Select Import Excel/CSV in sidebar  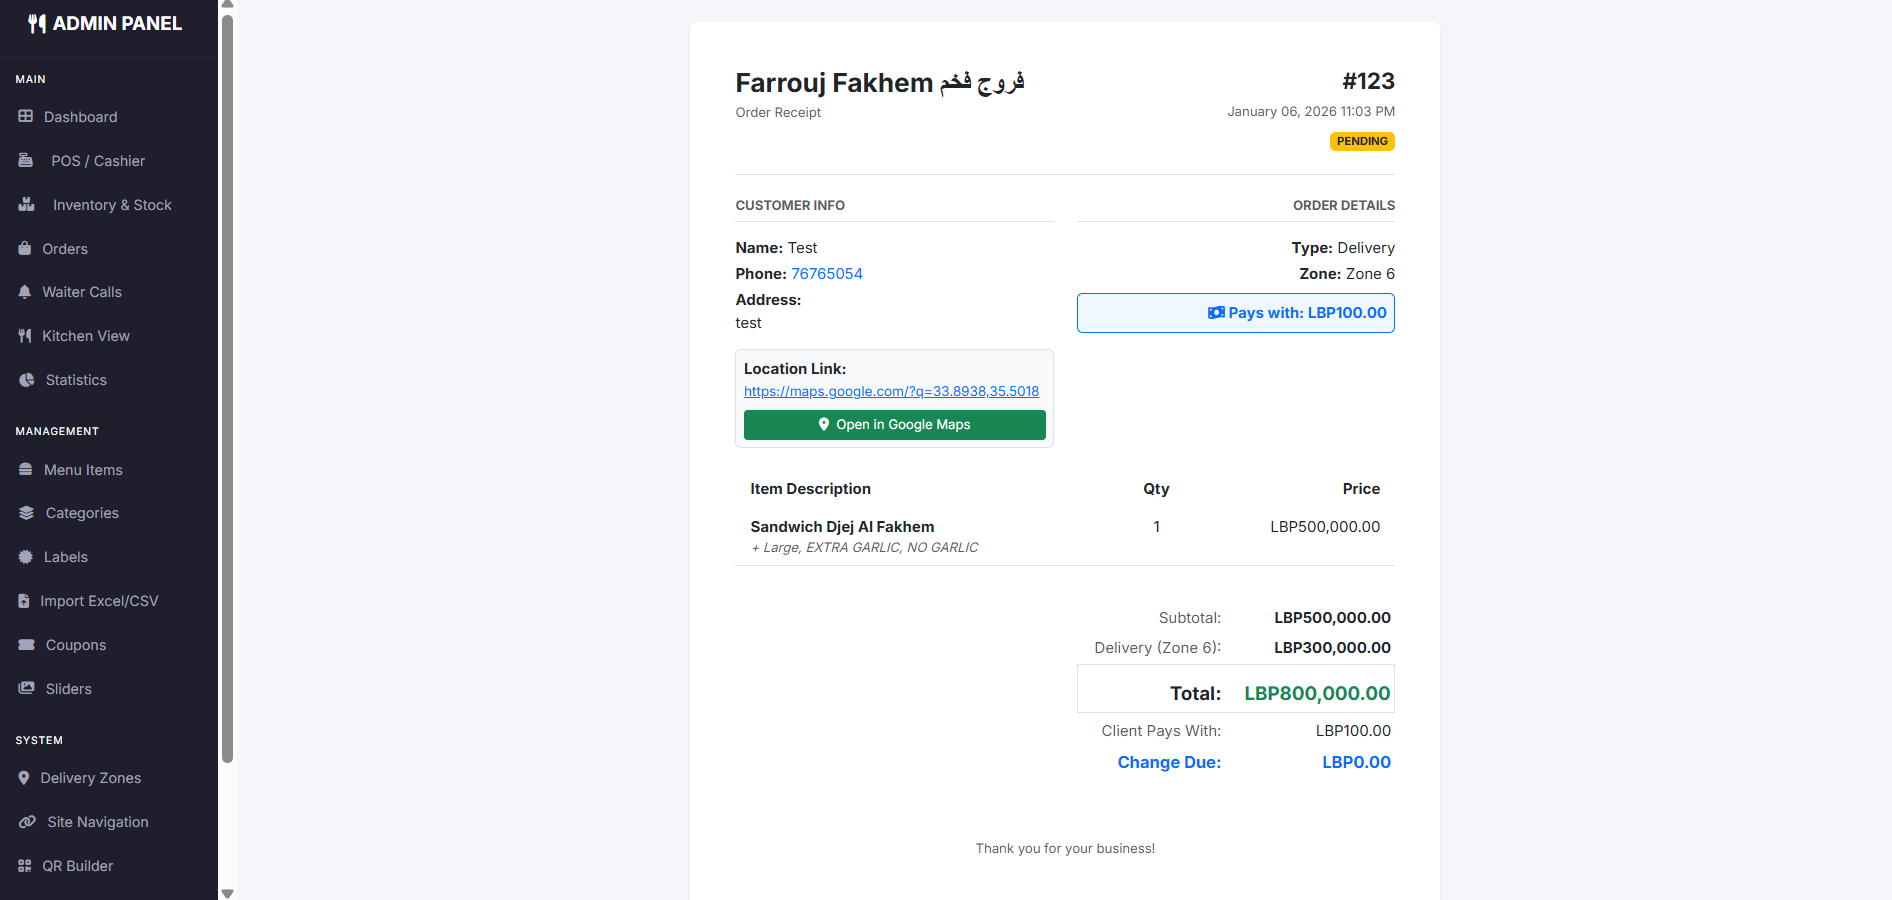[99, 601]
